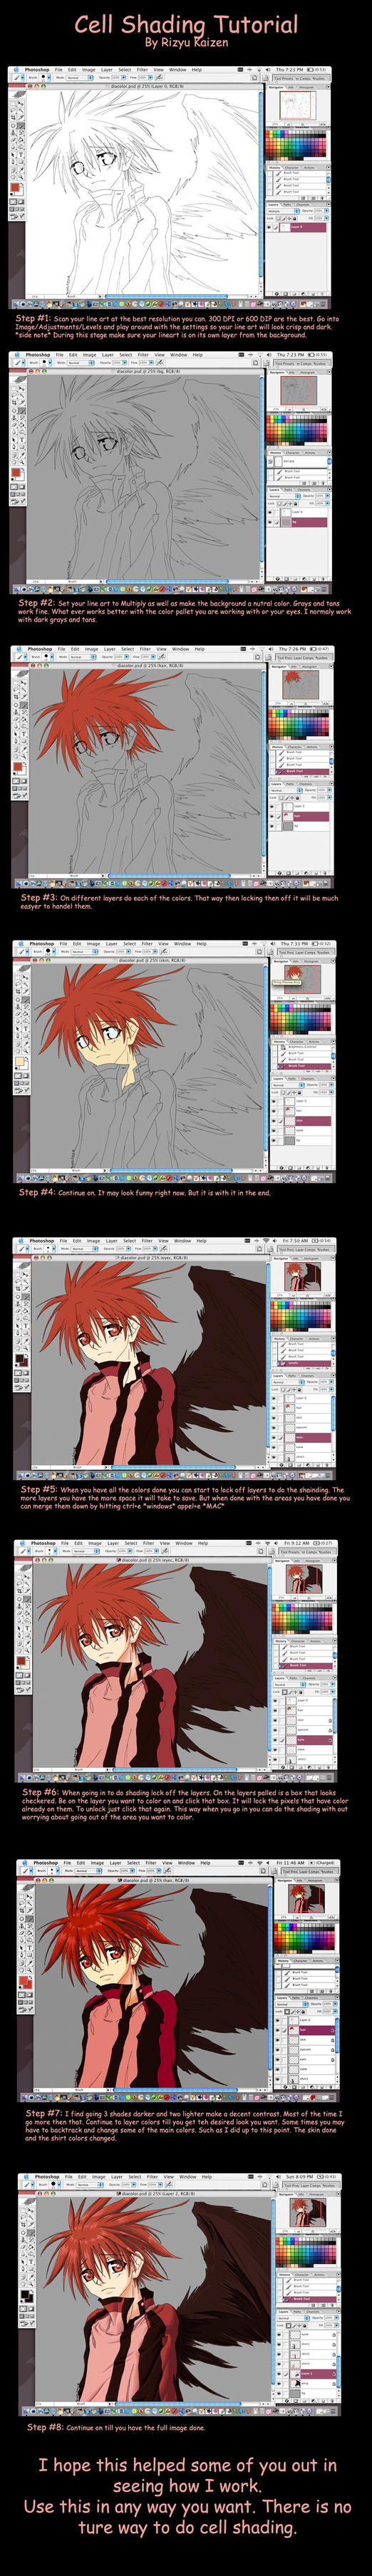This screenshot has height=2576, width=372.
Task: Select the highlighted layer in Step #6 Layers palette
Action: pos(304,1741)
